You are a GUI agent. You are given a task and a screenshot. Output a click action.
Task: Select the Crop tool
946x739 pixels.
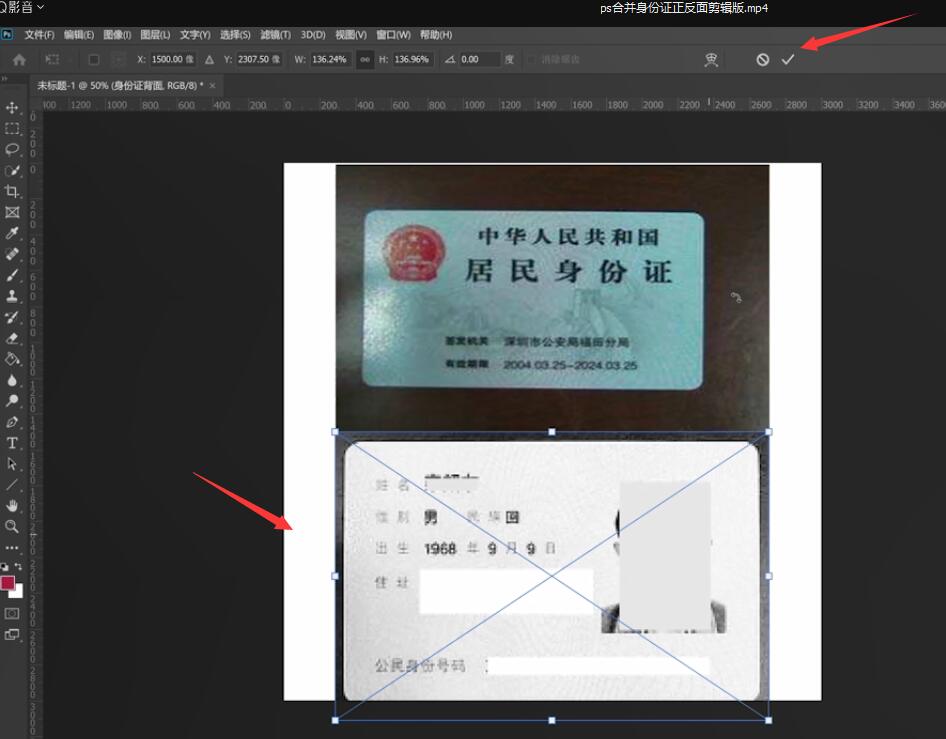coord(11,192)
